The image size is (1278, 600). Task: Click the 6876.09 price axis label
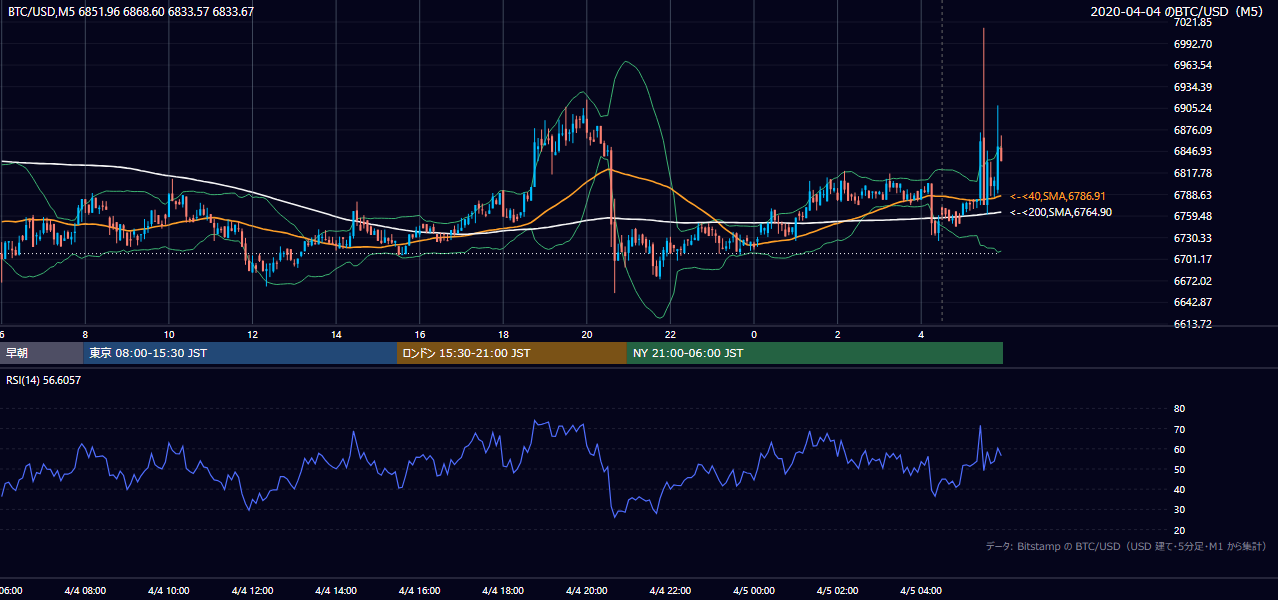pyautogui.click(x=1193, y=130)
